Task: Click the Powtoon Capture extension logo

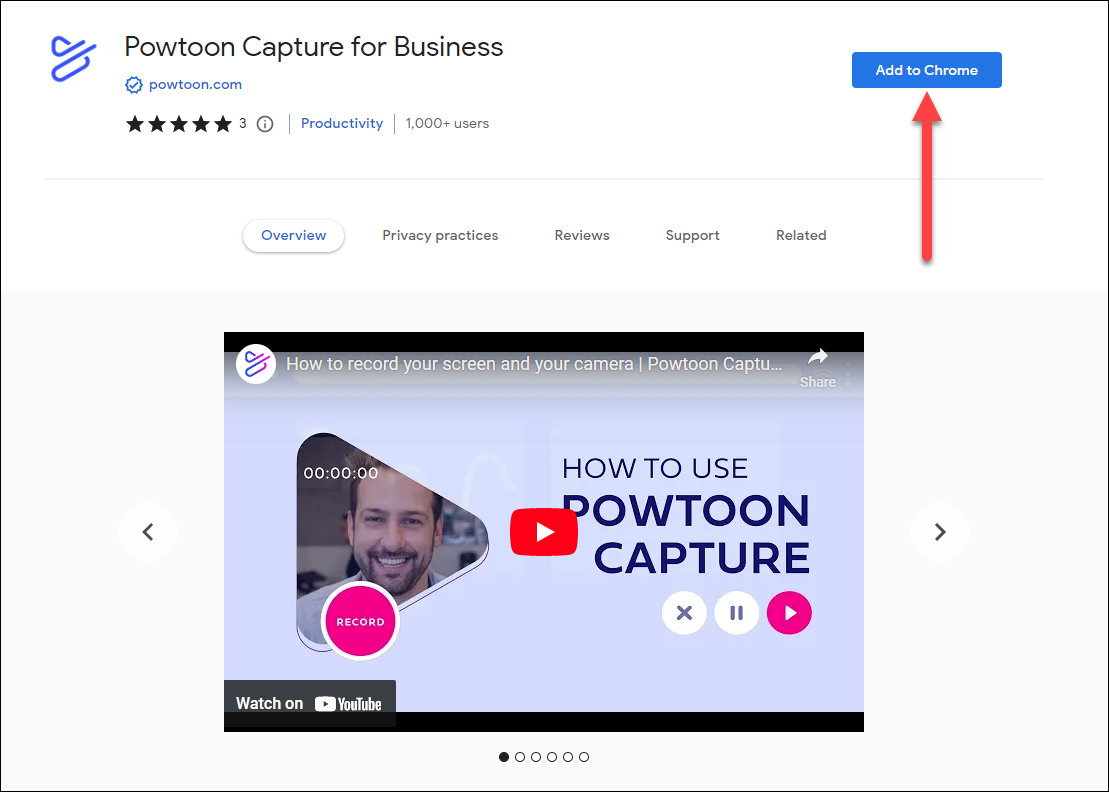Action: [x=74, y=59]
